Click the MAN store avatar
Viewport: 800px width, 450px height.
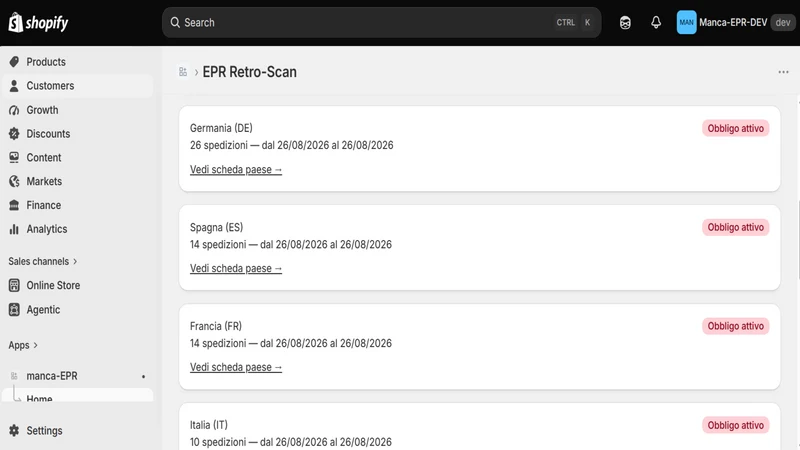coord(686,22)
